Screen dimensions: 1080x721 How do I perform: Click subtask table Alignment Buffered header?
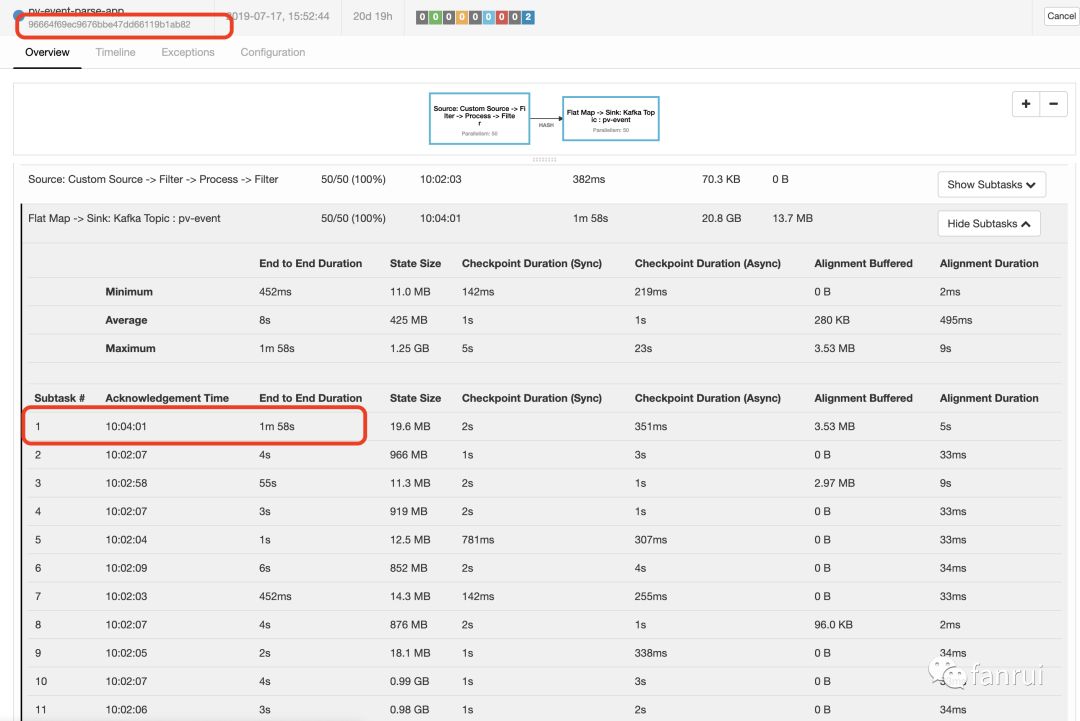(x=863, y=398)
